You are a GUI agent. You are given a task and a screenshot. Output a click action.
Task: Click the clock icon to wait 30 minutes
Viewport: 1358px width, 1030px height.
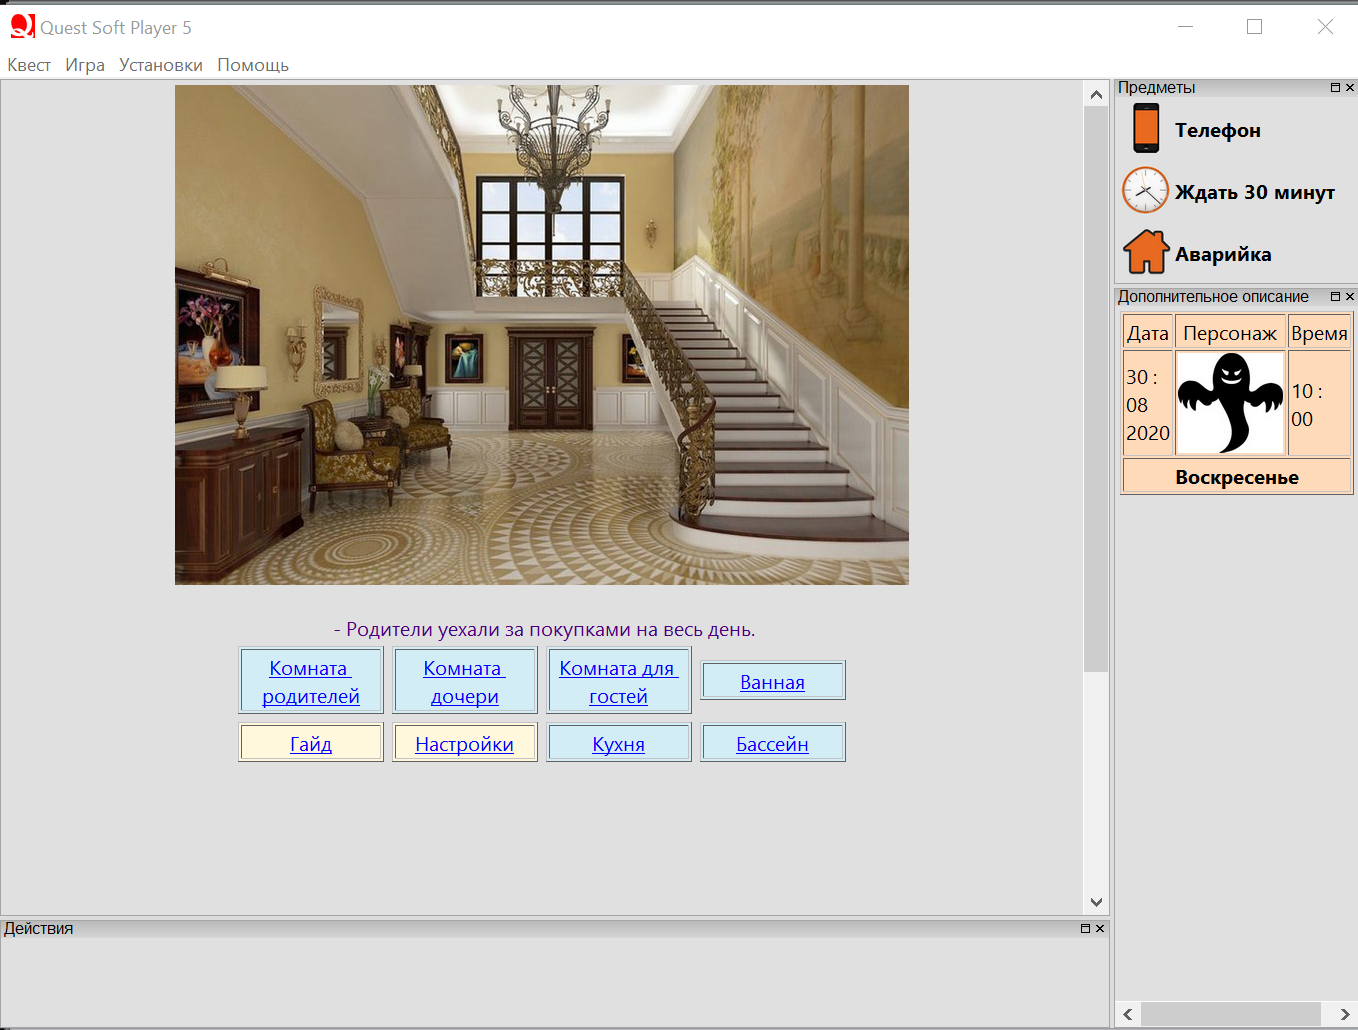click(x=1145, y=190)
